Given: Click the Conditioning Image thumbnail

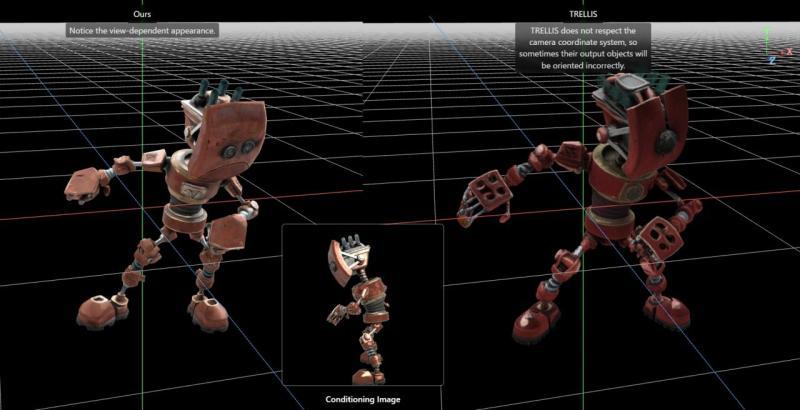Looking at the screenshot, I should (363, 305).
